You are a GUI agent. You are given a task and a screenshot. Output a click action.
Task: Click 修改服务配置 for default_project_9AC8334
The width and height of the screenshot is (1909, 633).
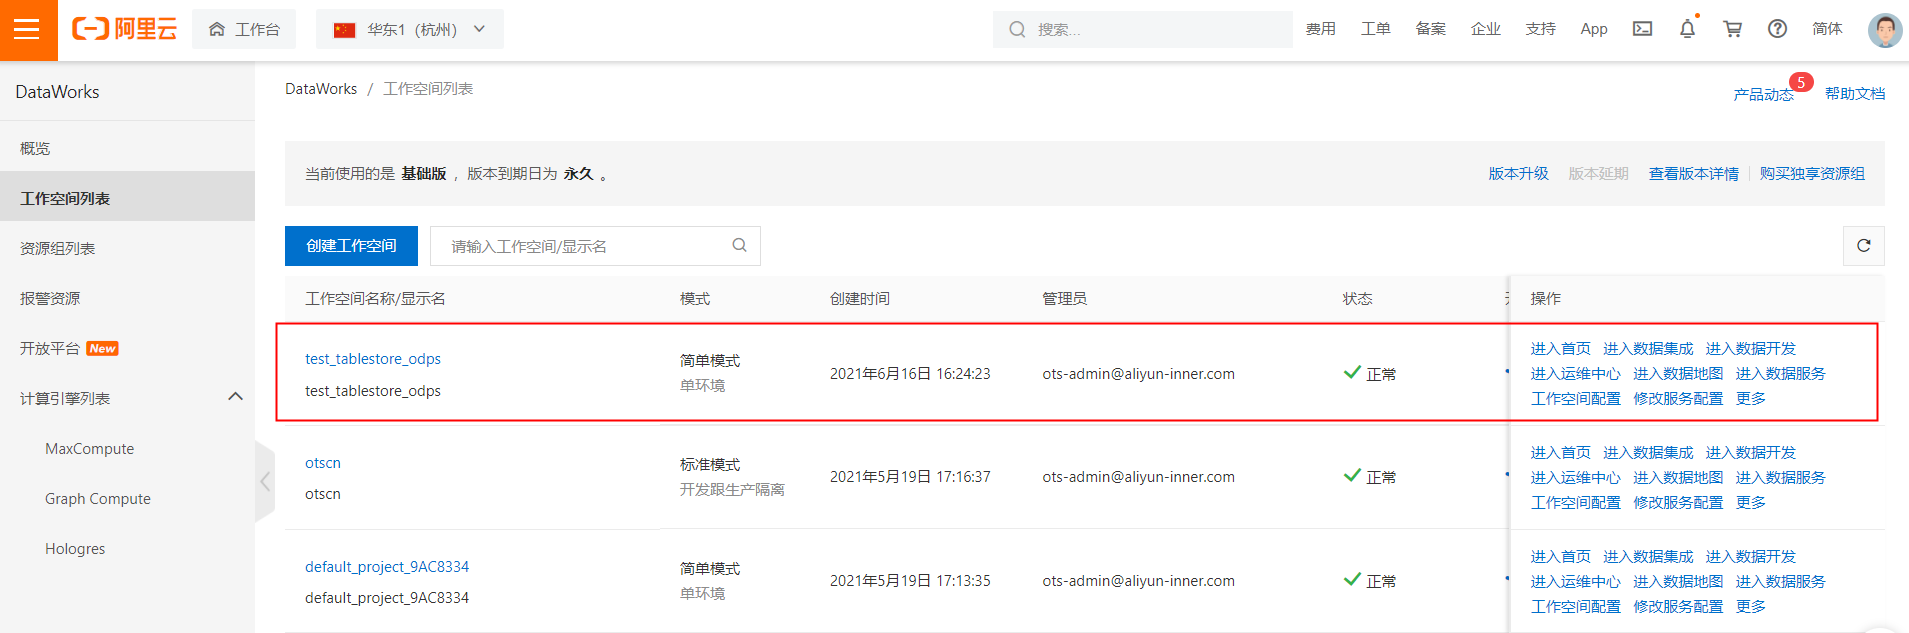(x=1678, y=606)
